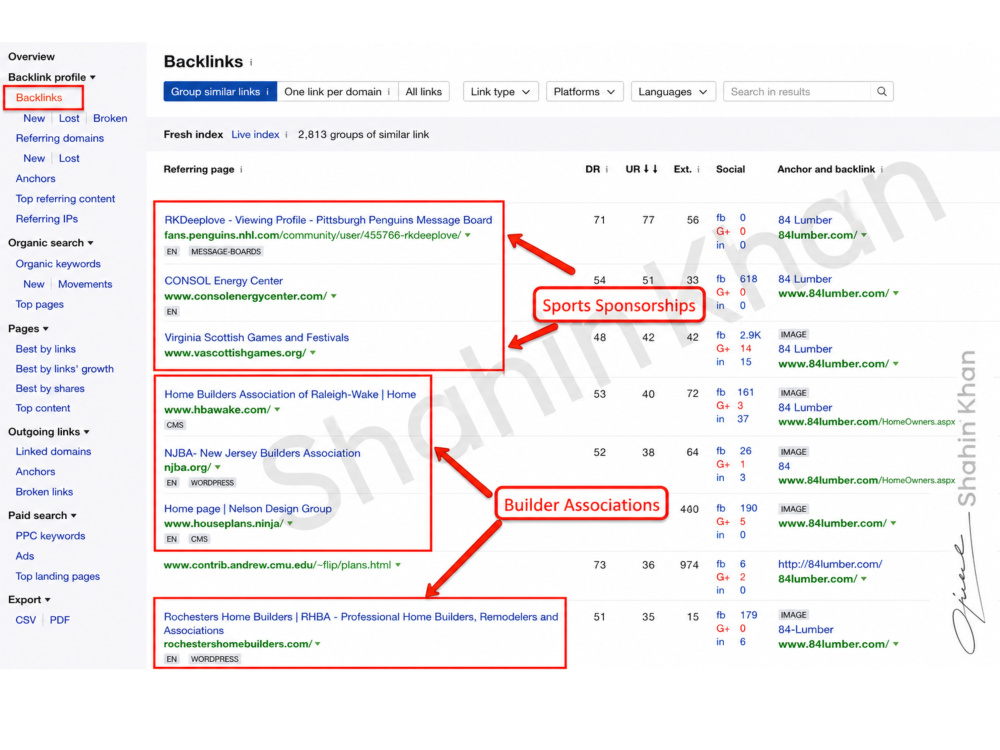Open Organic keywords in sidebar
This screenshot has height=750, width=1000.
(58, 264)
